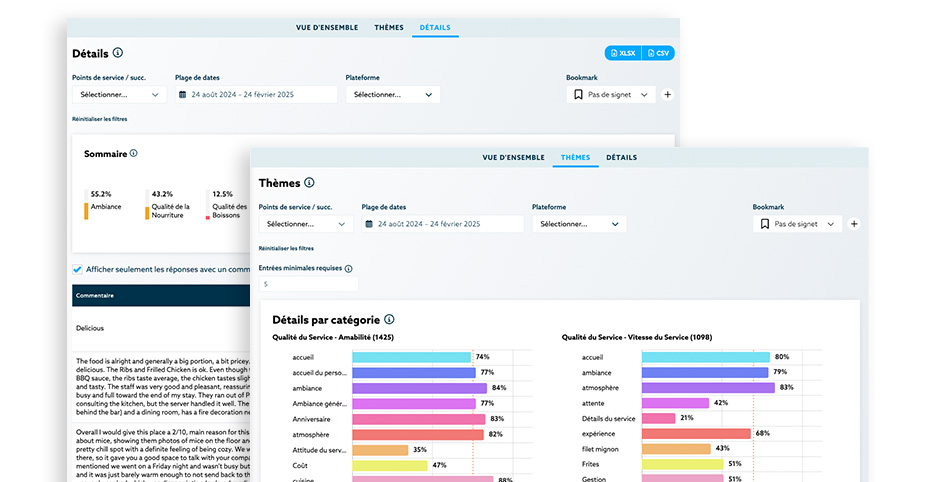Open Plateforme dropdown in Détails window
This screenshot has width=930, height=482.
tap(393, 94)
